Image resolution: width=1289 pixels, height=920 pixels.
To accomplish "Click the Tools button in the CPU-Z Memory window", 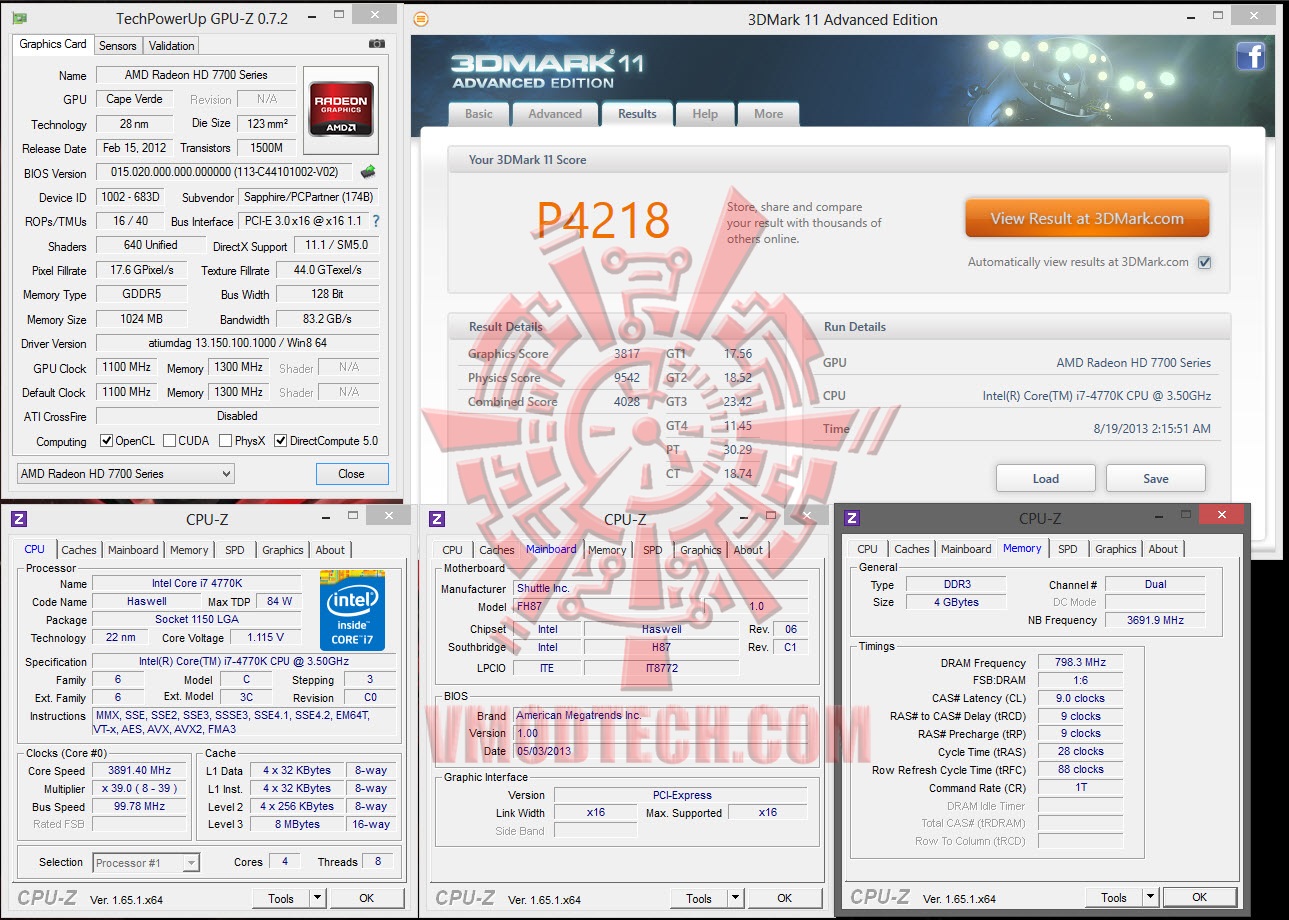I will click(x=1114, y=897).
